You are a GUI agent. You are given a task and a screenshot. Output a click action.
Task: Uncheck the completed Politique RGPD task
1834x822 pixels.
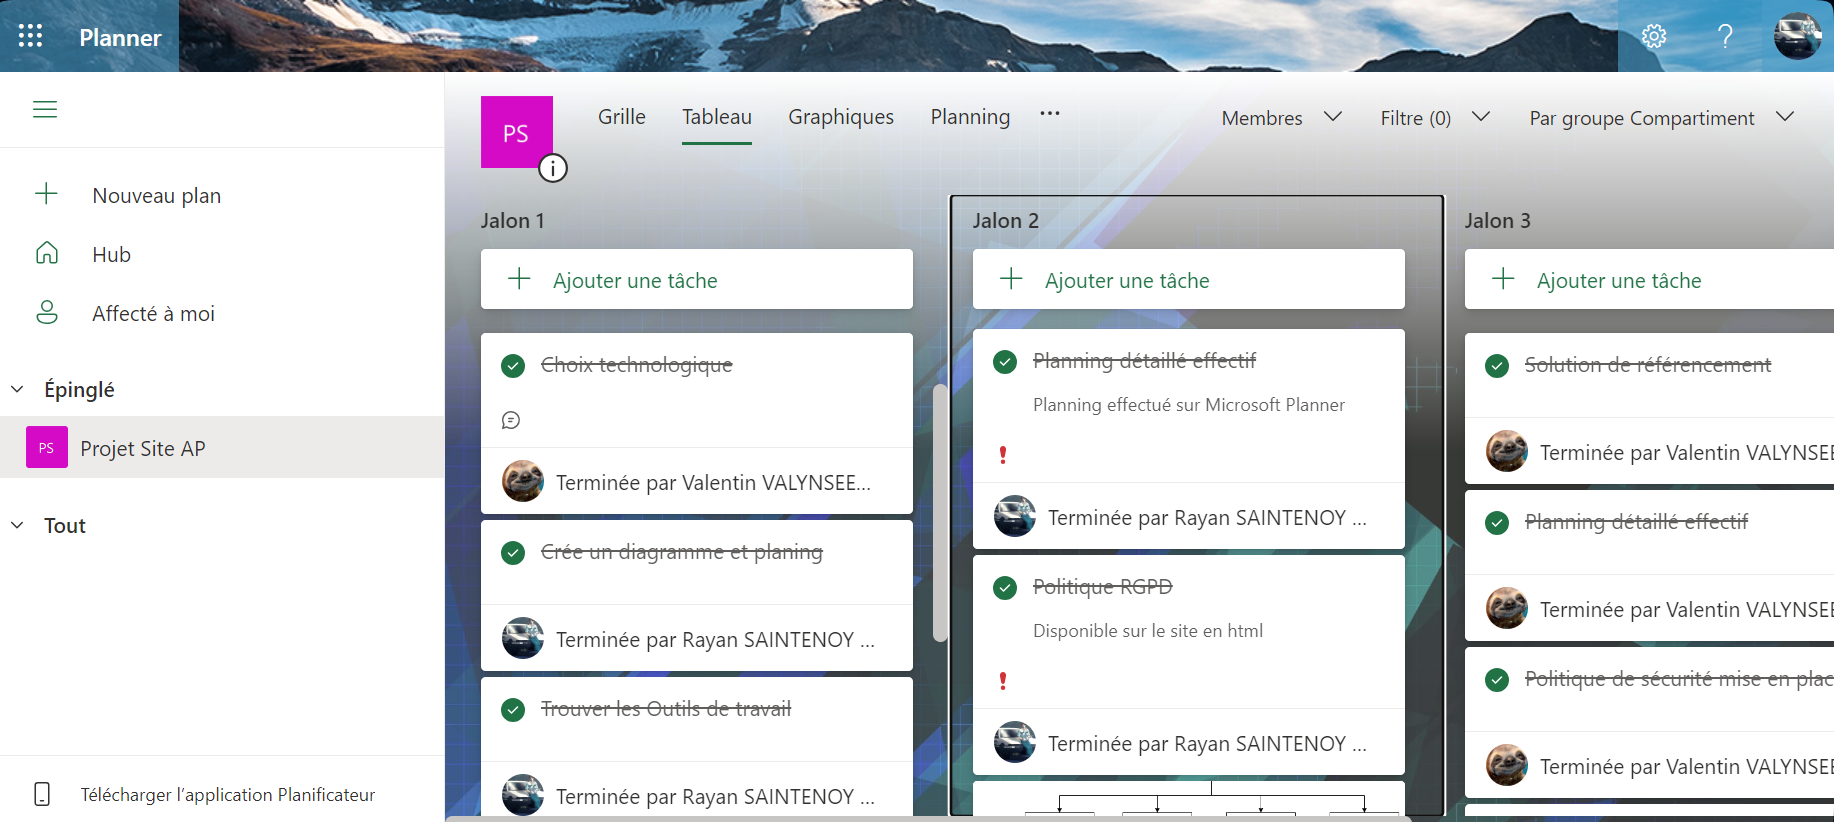click(x=1005, y=588)
